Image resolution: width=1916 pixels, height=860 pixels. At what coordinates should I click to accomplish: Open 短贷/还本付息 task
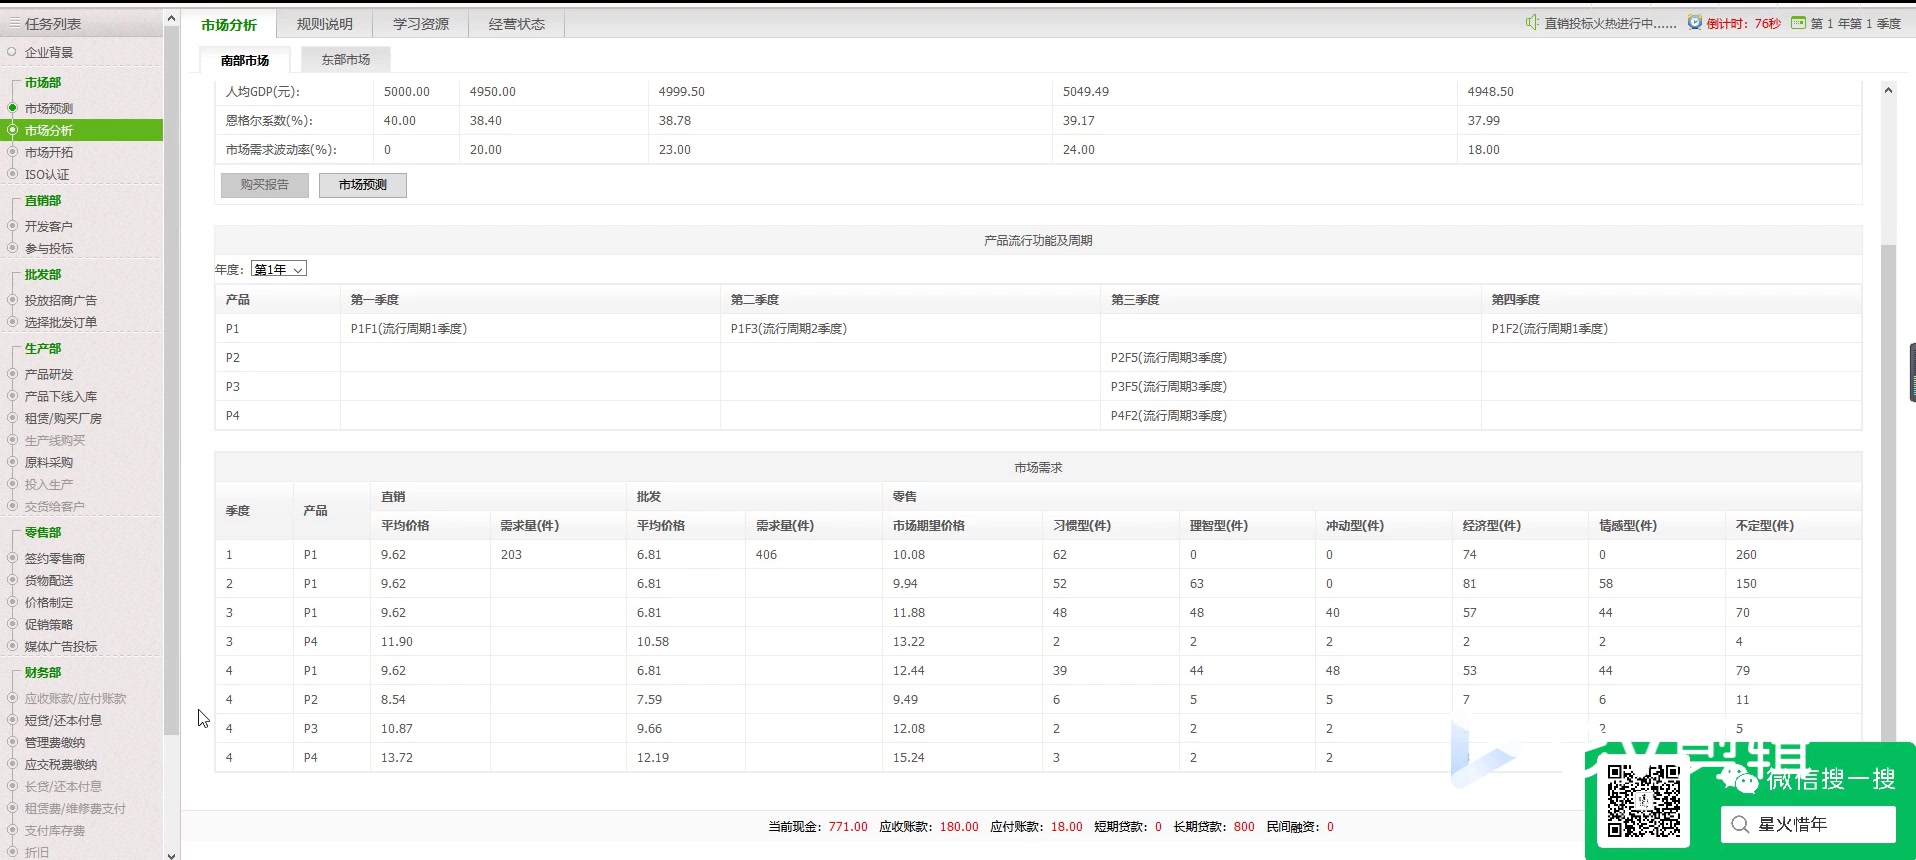(x=63, y=720)
